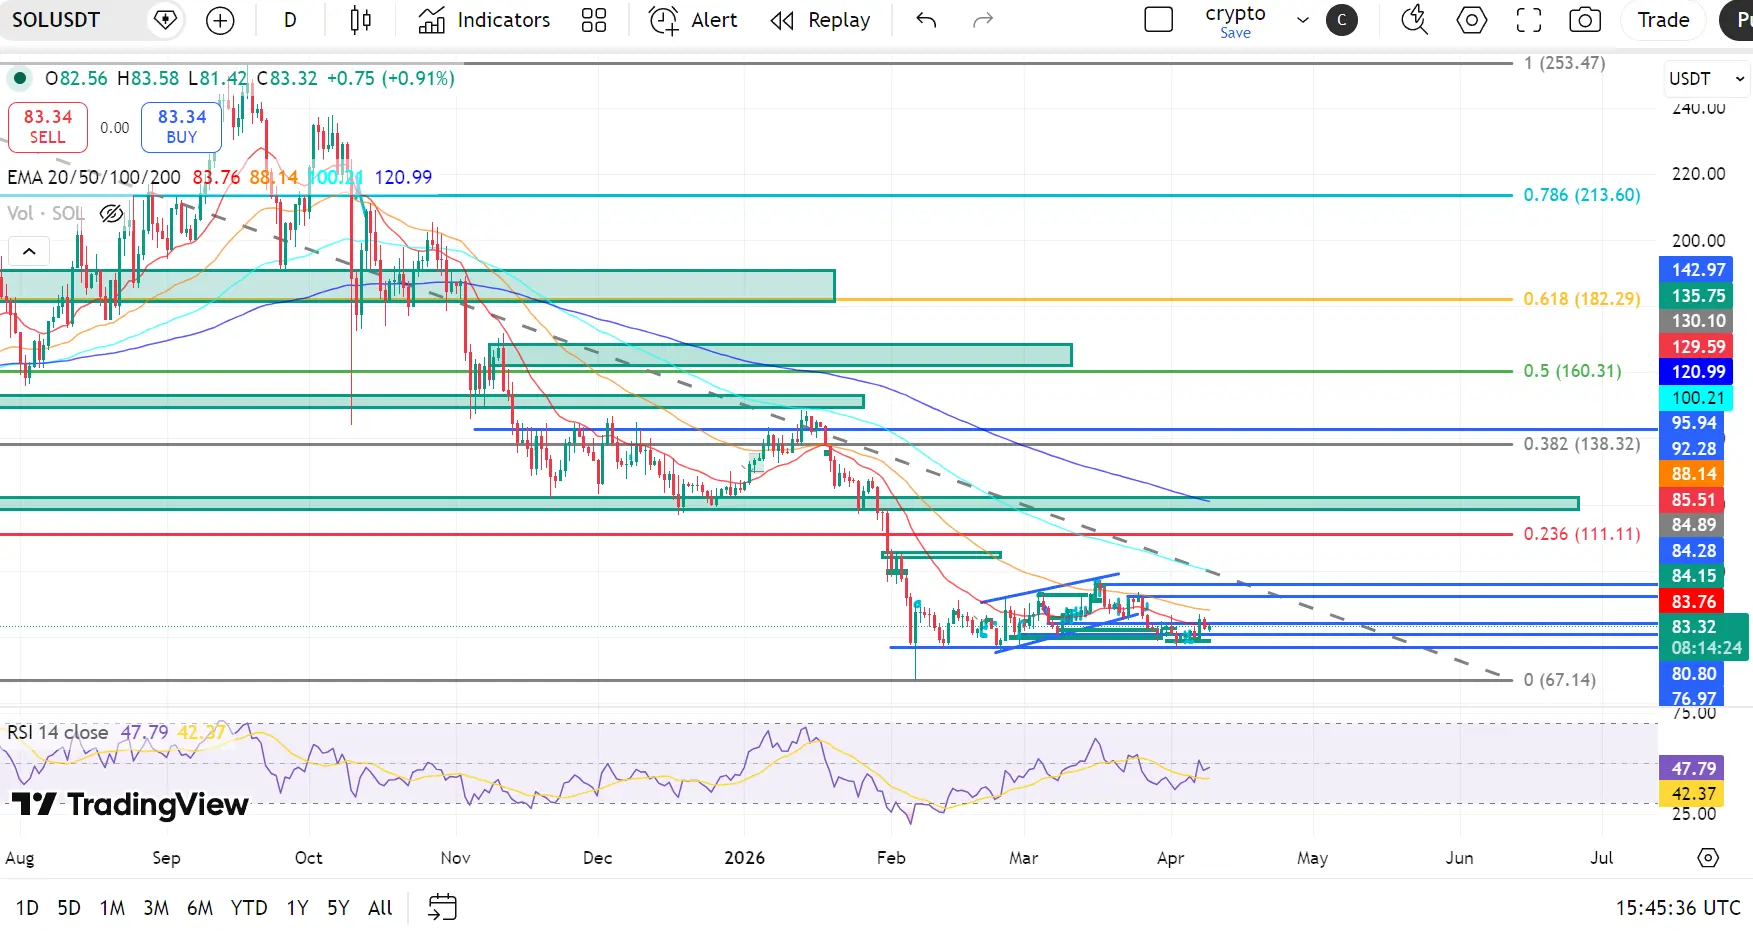Screen dimensions: 1753x934
Task: Start bar Replay mode
Action: 821,20
